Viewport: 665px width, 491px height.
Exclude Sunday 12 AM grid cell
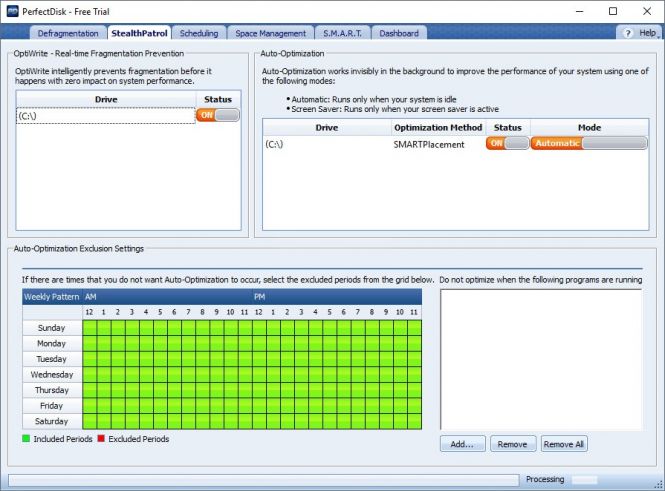pos(89,328)
